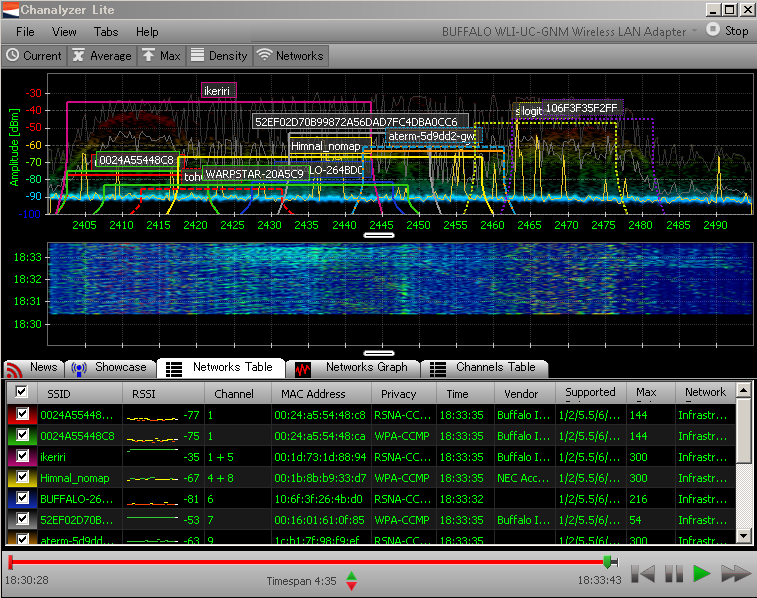This screenshot has width=757, height=598.
Task: Sort table by MAC Address column
Action: 322,393
